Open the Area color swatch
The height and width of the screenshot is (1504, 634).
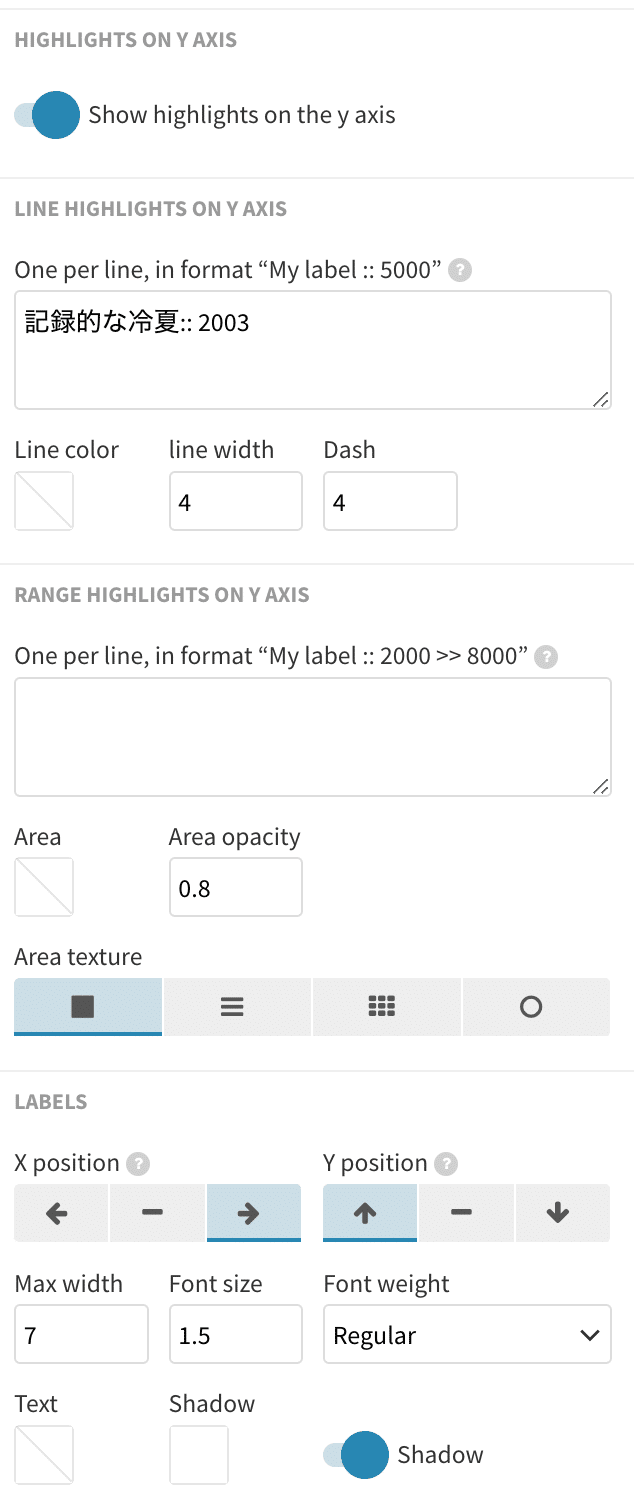[x=44, y=887]
